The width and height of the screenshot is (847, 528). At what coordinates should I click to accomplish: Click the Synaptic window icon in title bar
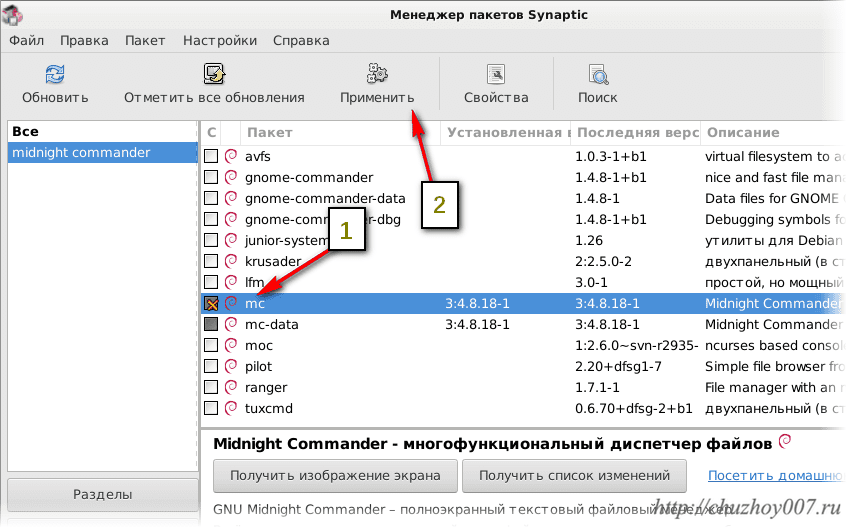coord(14,13)
